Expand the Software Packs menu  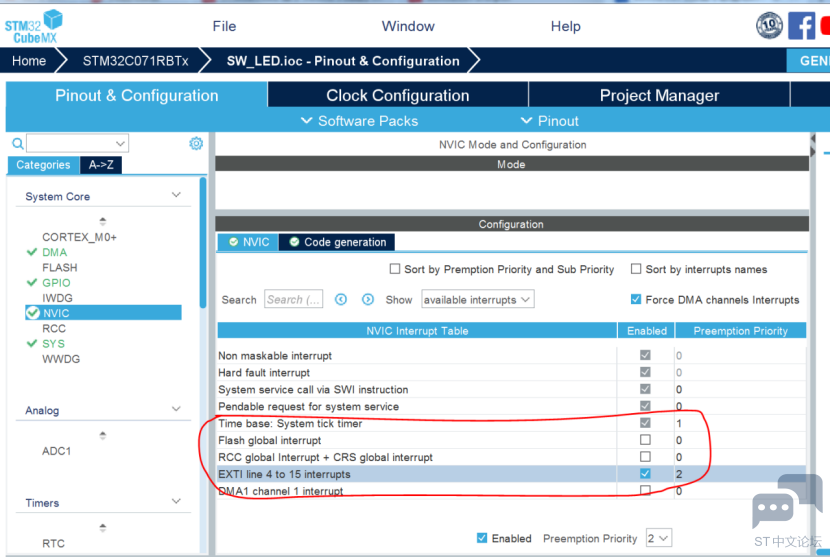point(360,121)
